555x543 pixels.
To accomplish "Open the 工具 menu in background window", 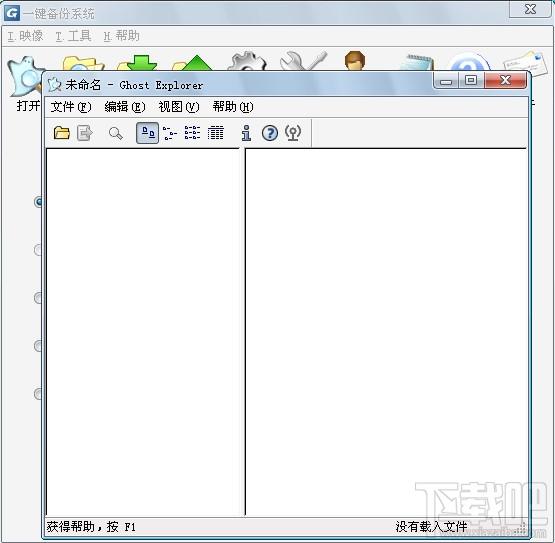I will point(73,36).
